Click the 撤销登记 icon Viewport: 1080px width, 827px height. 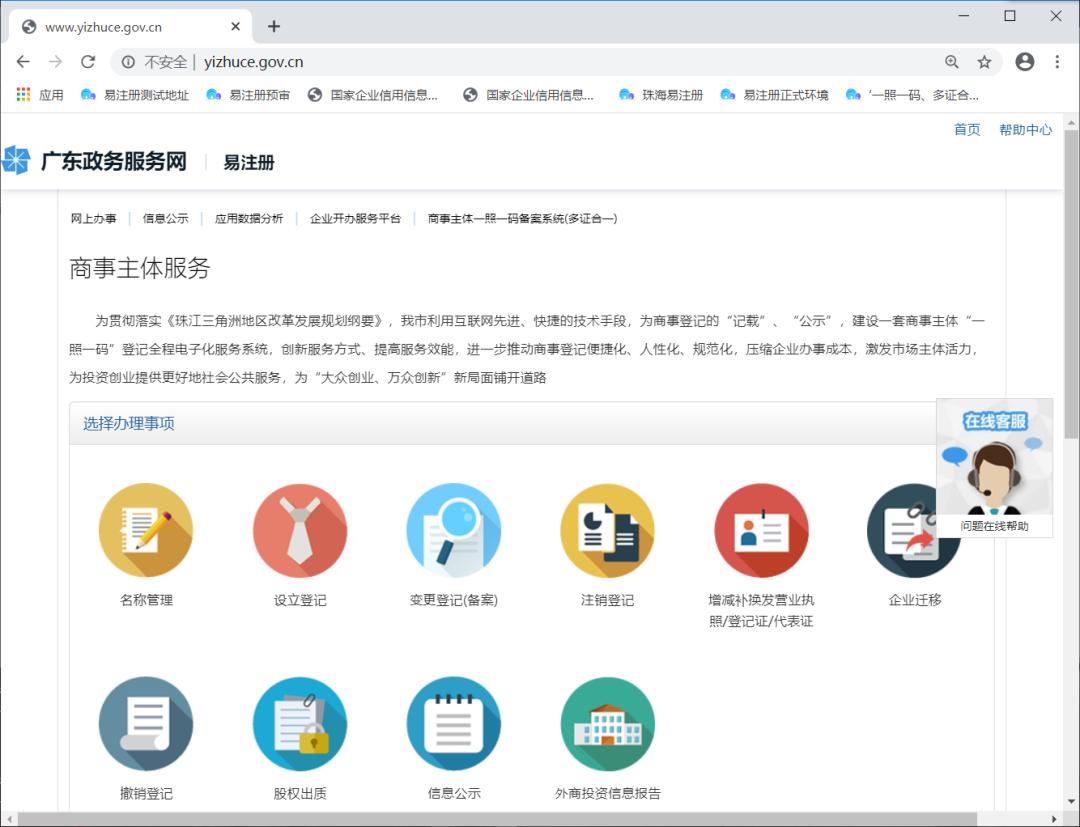tap(146, 723)
